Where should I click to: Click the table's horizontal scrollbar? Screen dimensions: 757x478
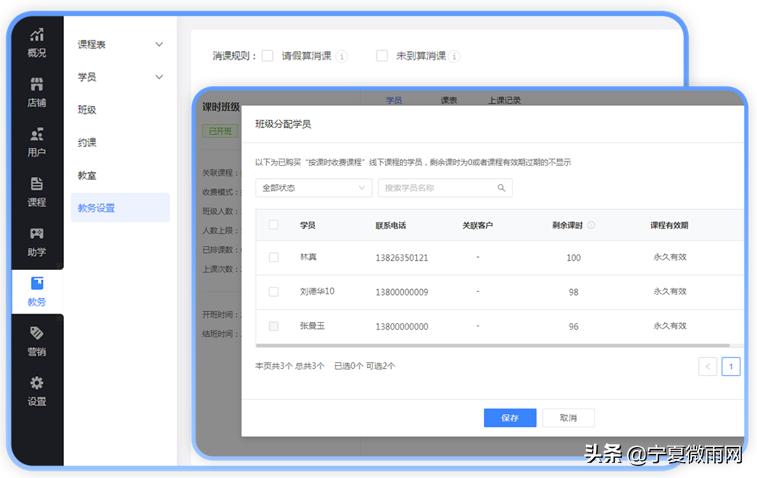point(492,346)
